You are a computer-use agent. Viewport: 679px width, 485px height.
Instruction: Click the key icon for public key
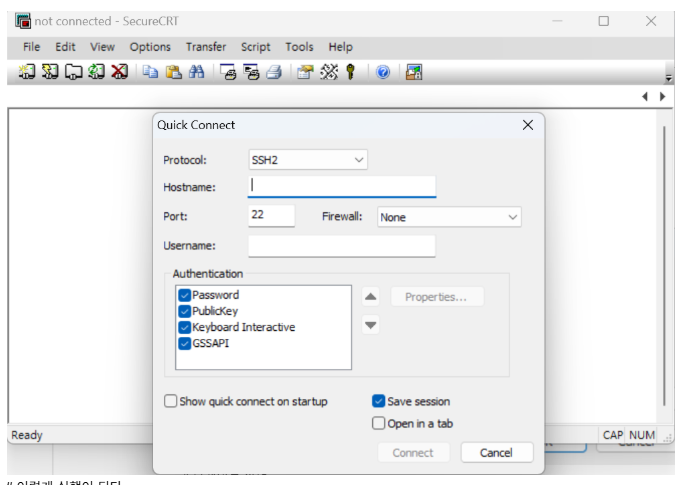tap(351, 71)
